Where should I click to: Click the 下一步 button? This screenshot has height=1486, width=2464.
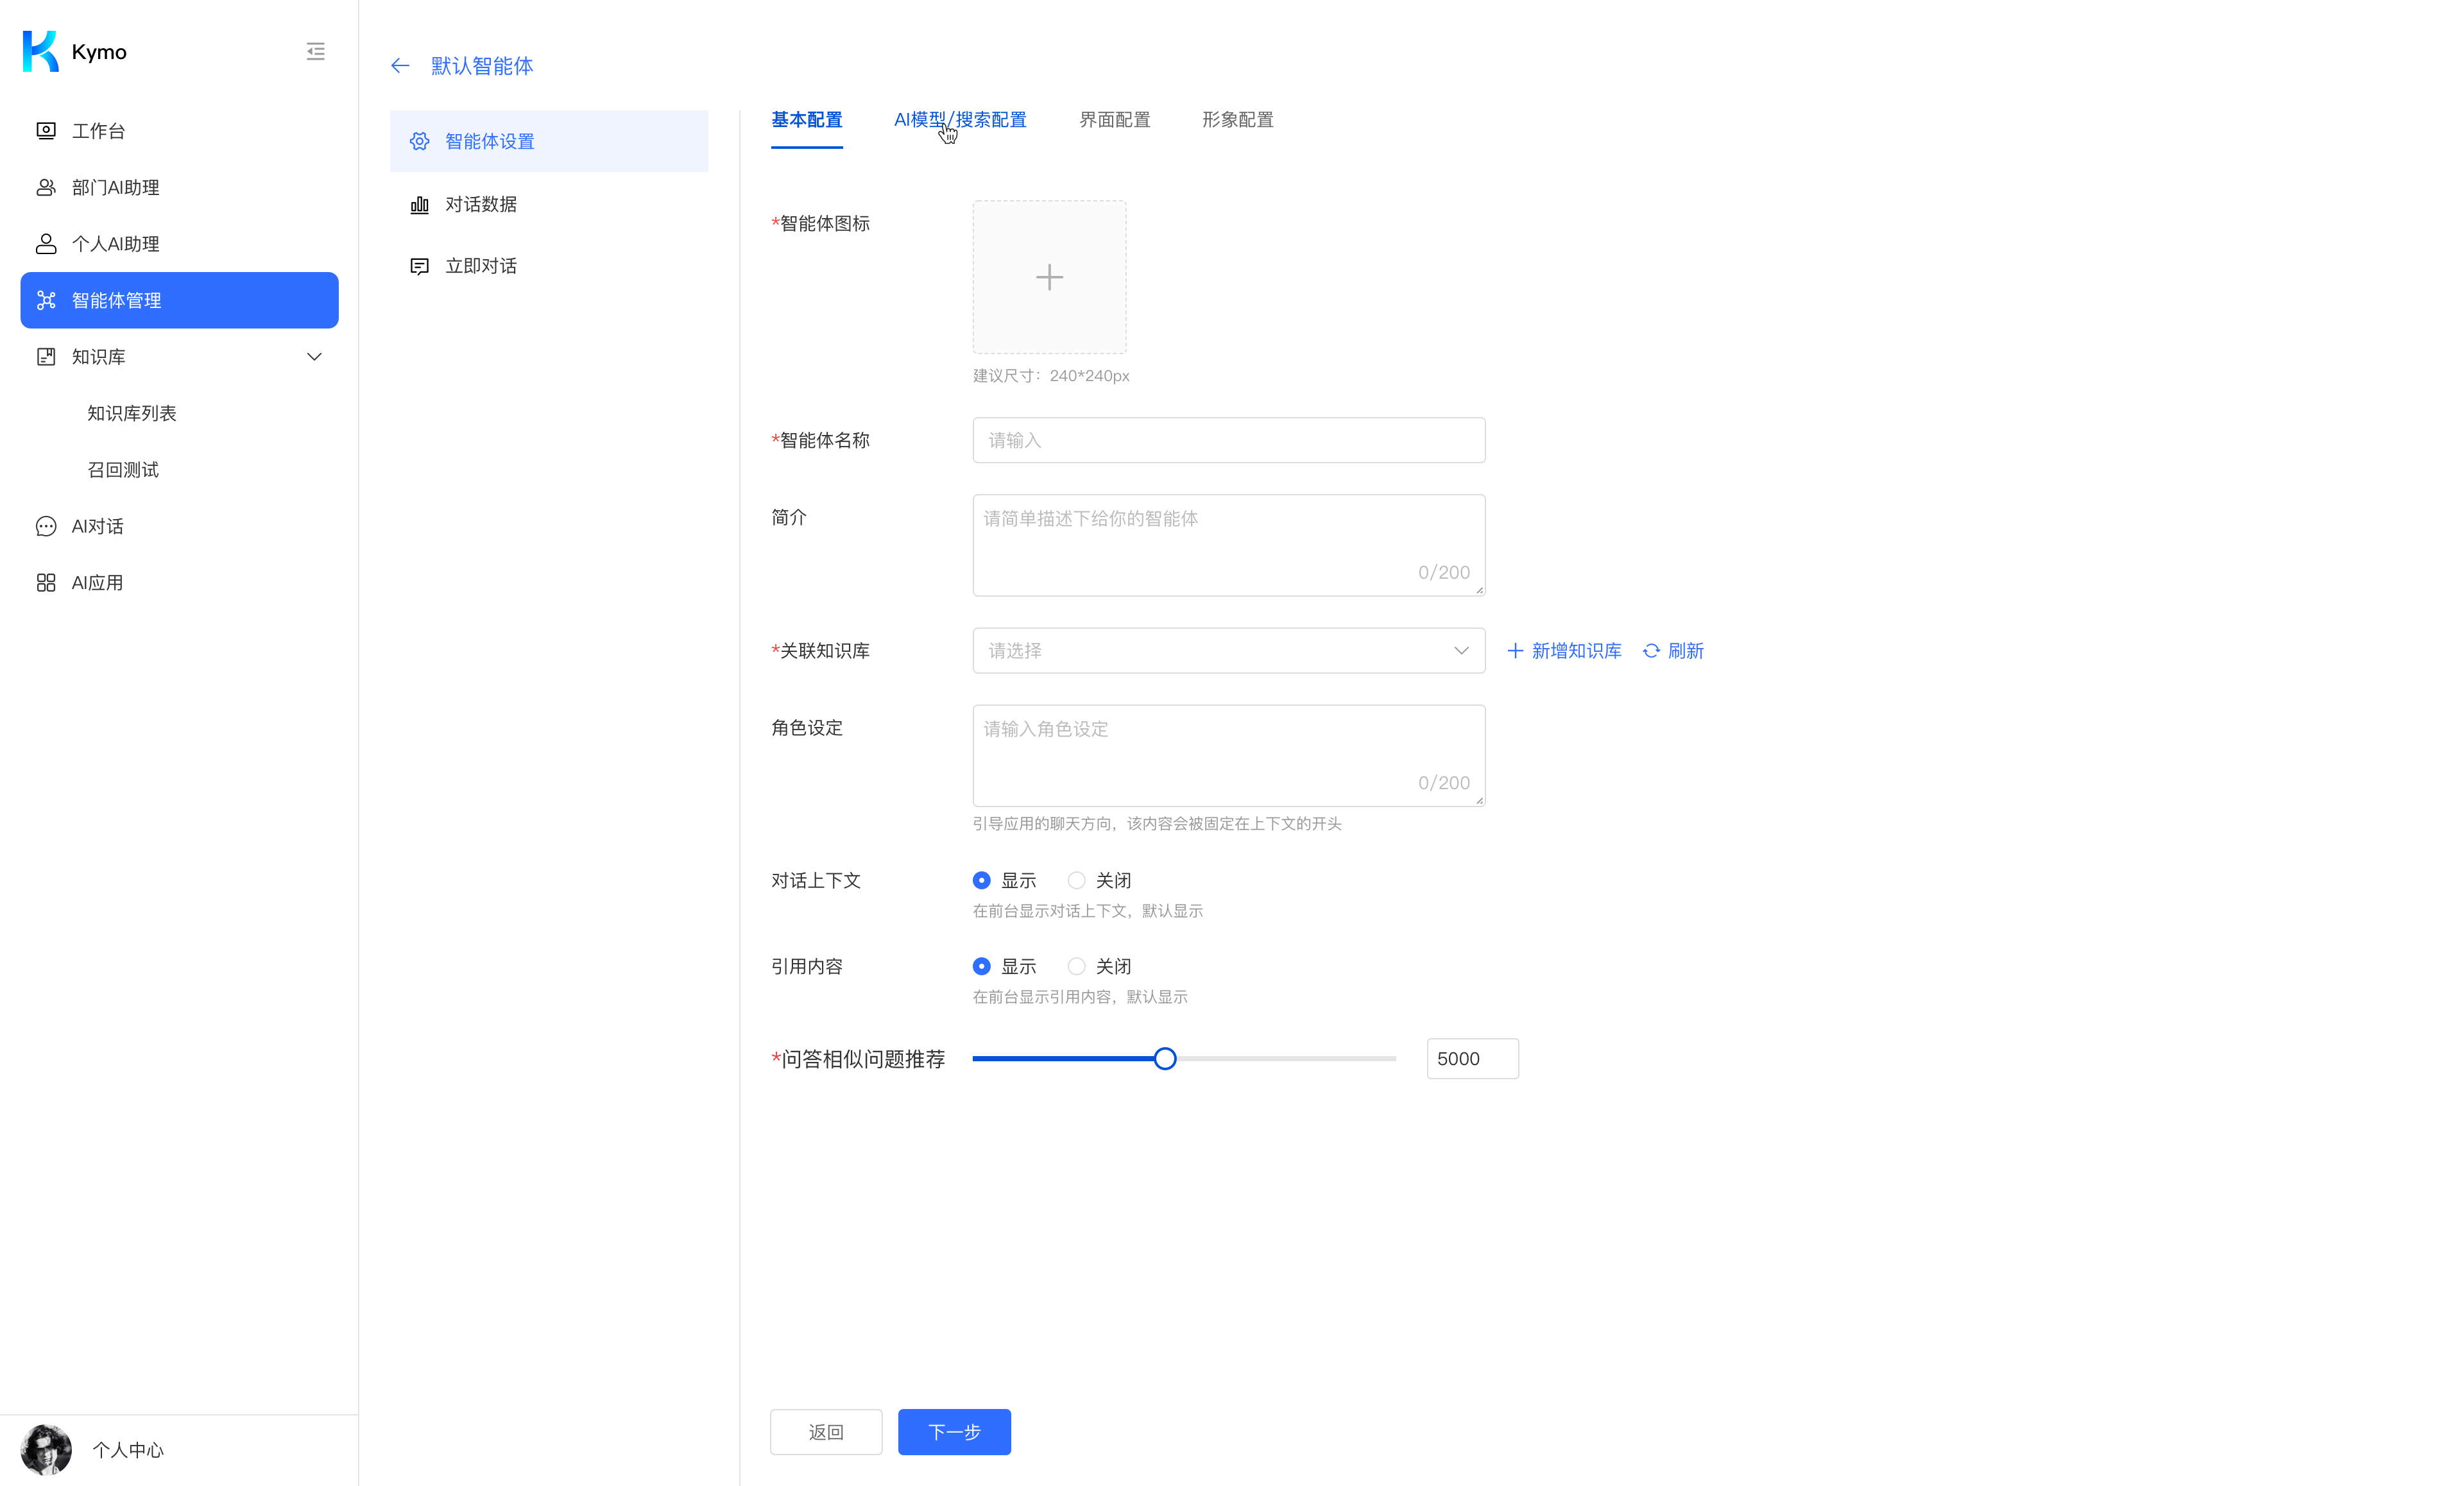point(954,1432)
